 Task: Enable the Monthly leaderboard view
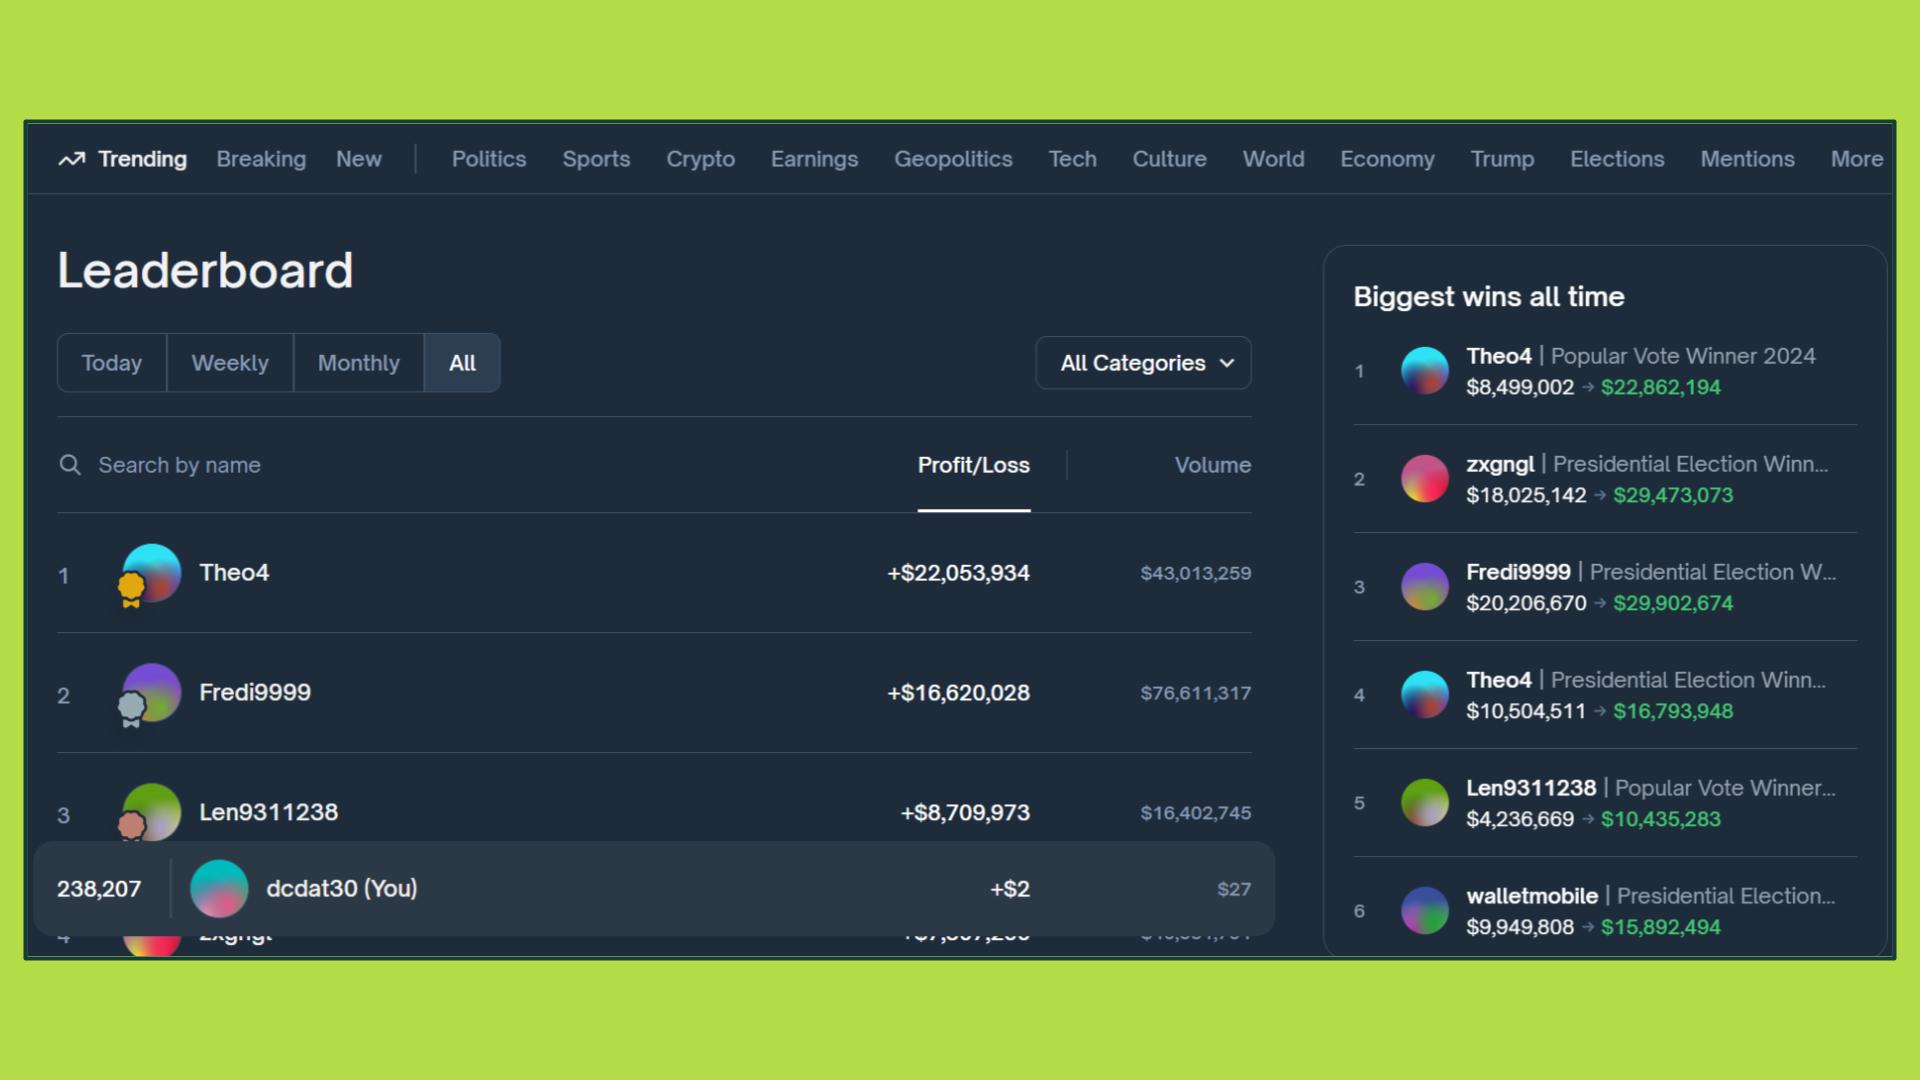click(x=358, y=362)
